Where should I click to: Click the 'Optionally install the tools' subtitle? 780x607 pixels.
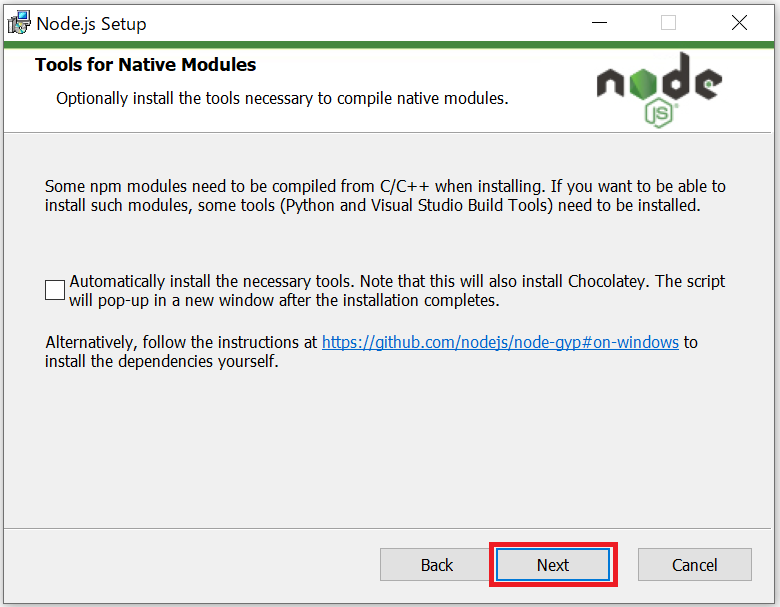point(282,99)
